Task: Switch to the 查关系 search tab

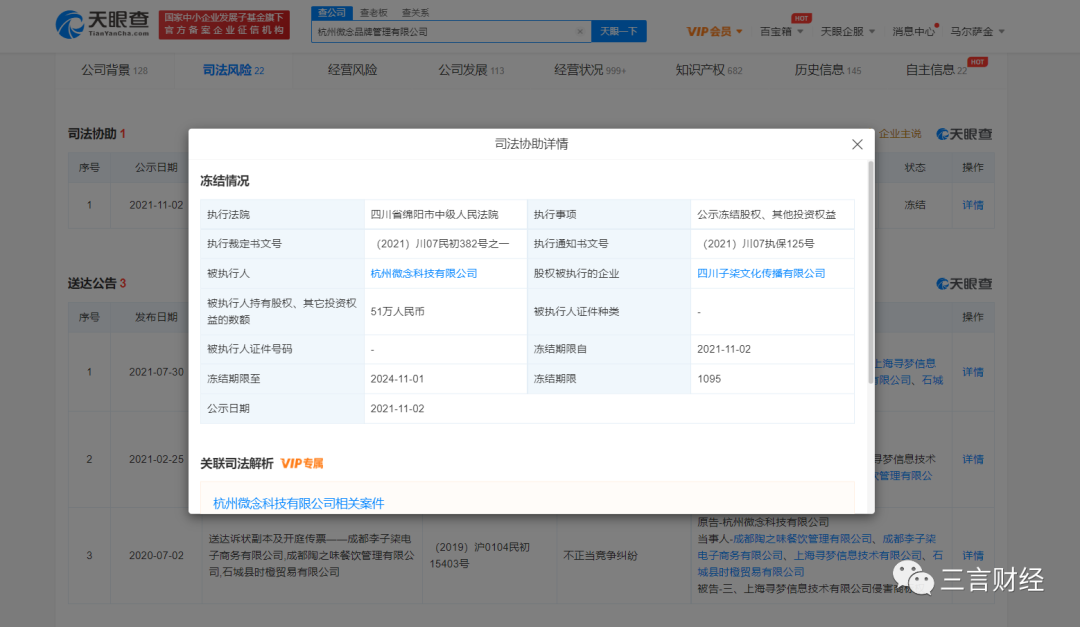Action: click(415, 13)
